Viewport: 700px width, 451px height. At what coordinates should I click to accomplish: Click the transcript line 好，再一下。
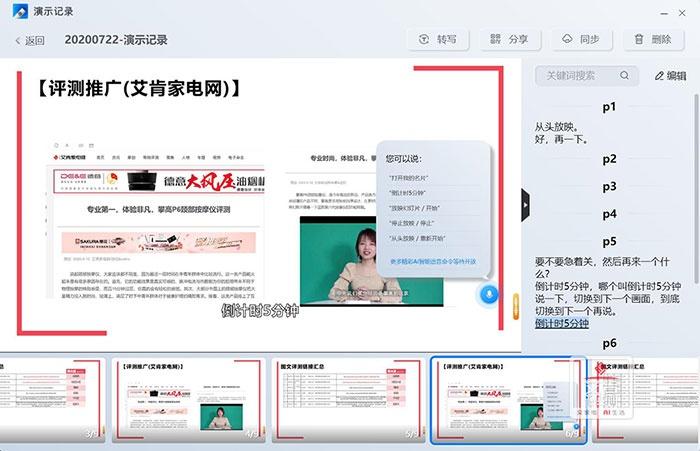click(562, 139)
